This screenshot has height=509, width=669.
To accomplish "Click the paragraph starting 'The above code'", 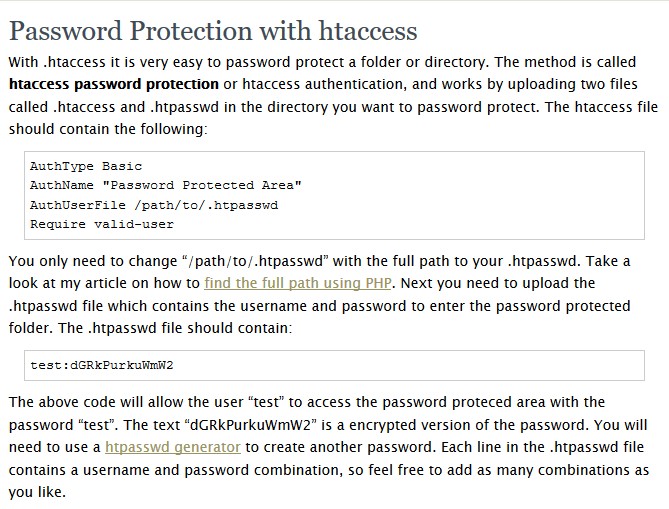I will click(329, 447).
